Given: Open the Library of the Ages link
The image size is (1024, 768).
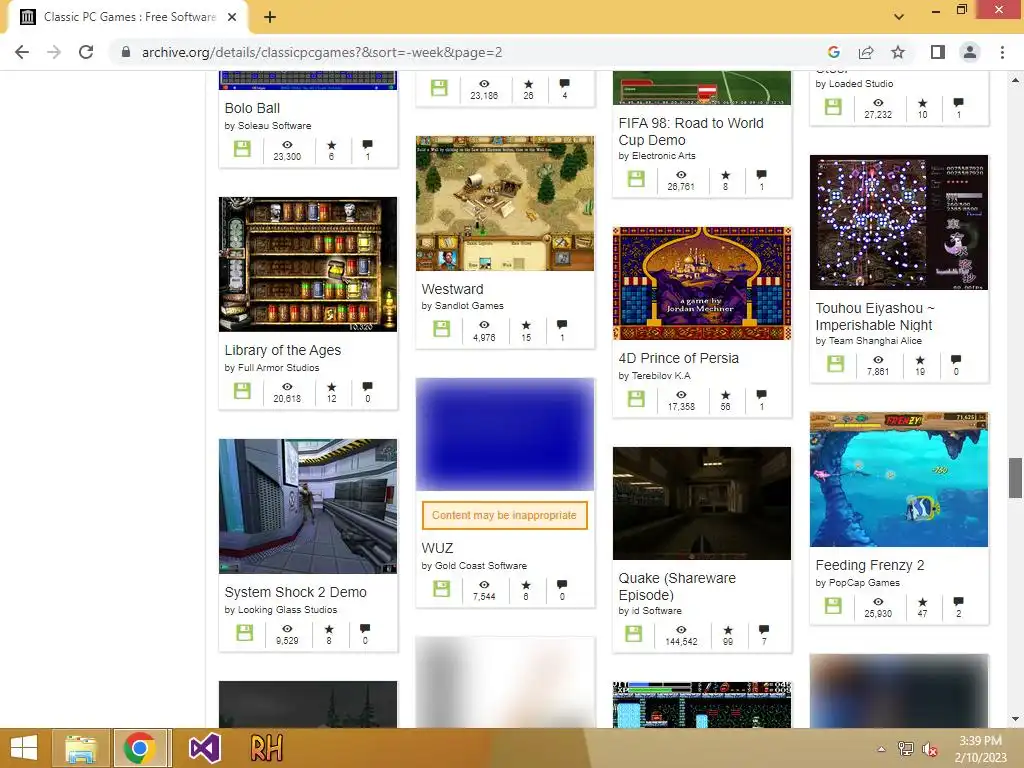Looking at the screenshot, I should 283,350.
